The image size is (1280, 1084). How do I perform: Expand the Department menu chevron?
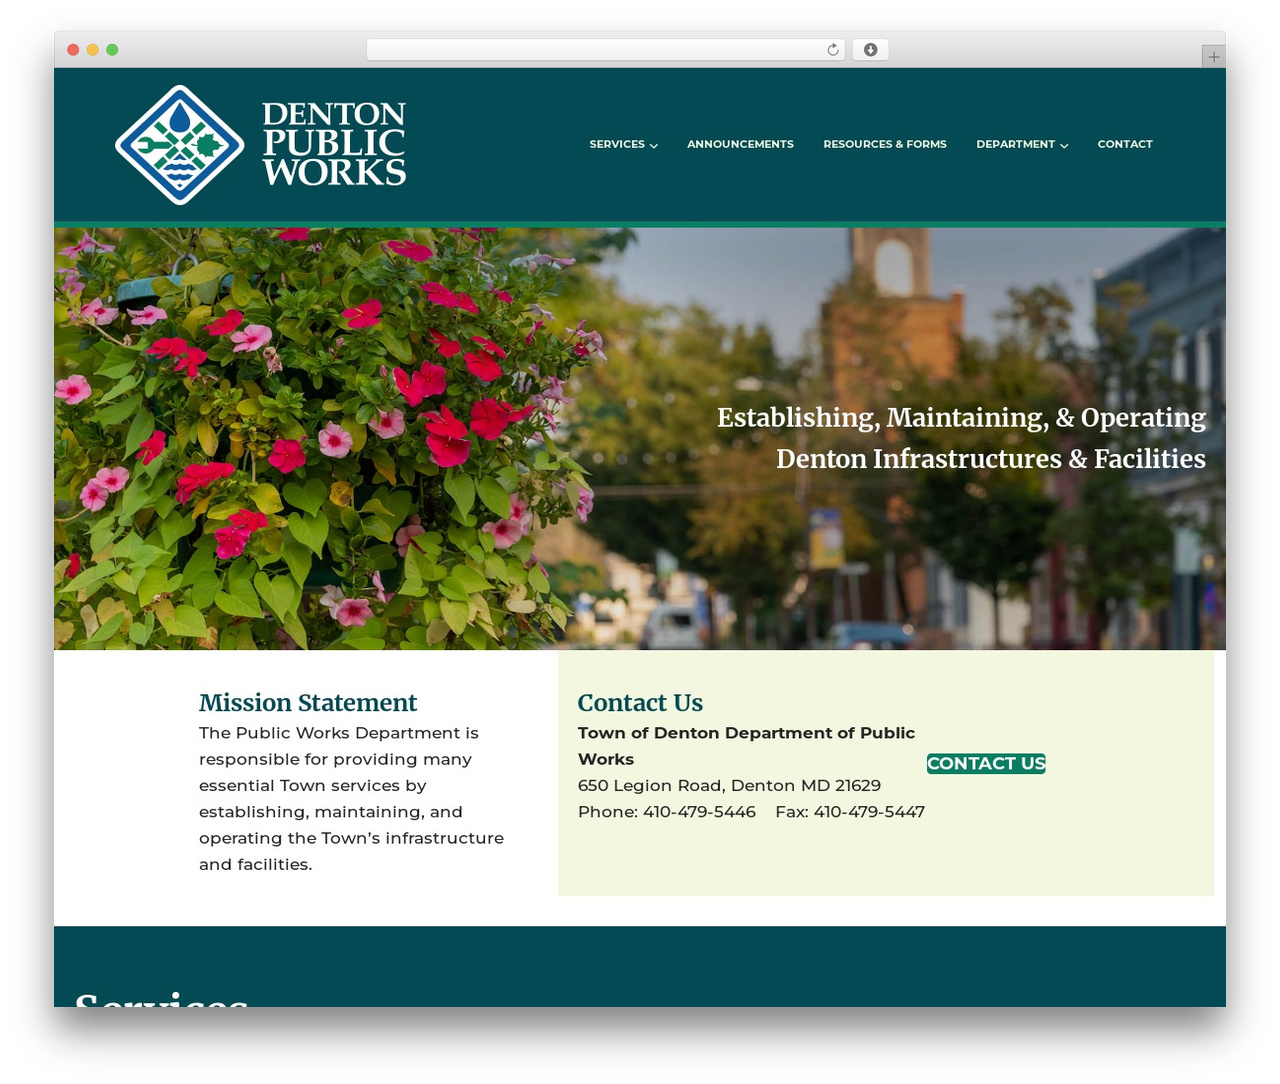pyautogui.click(x=1064, y=145)
